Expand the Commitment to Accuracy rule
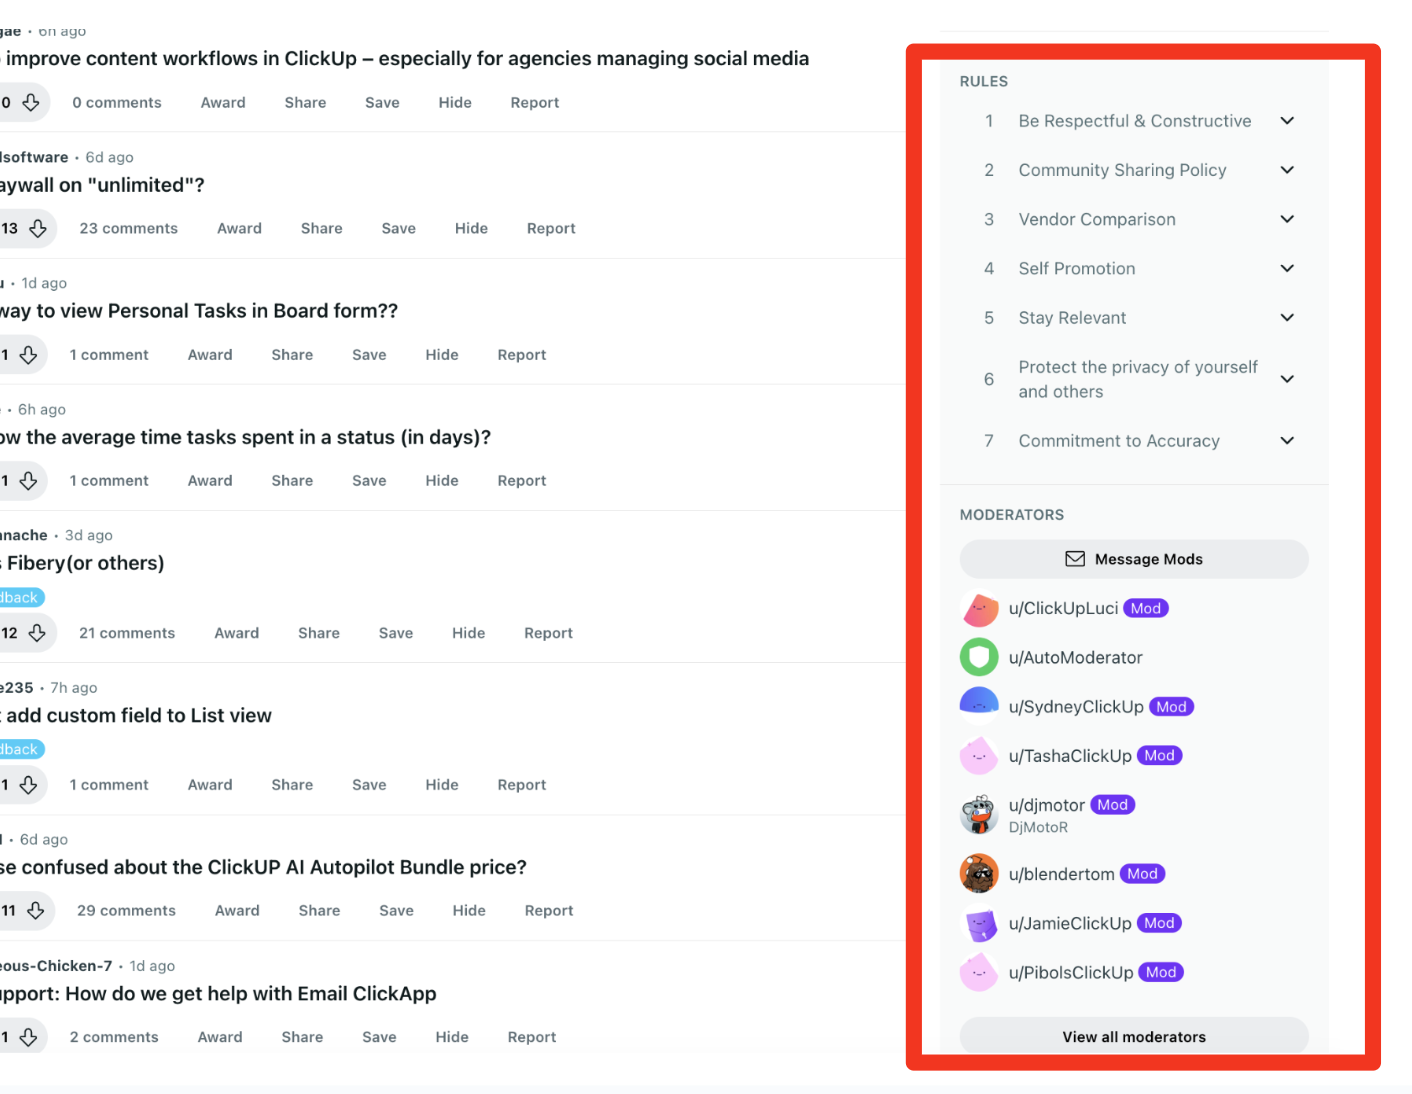Screen dimensions: 1412x1094 pos(1287,441)
